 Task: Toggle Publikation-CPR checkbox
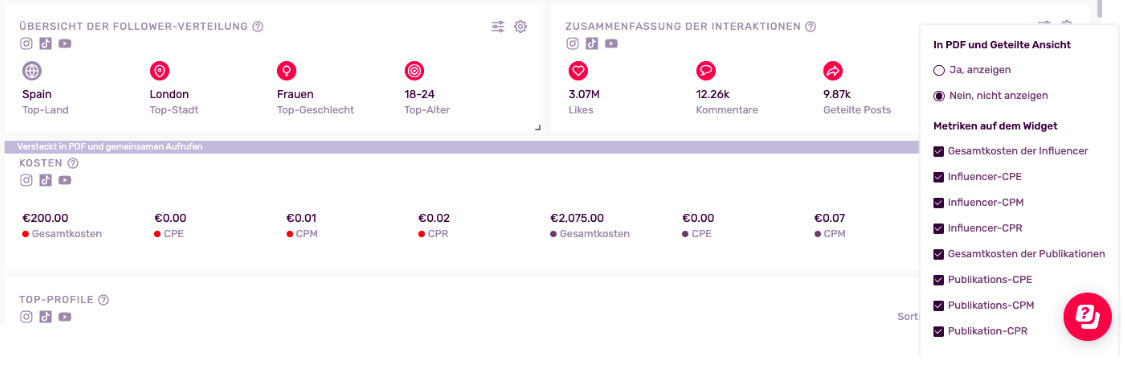point(938,331)
